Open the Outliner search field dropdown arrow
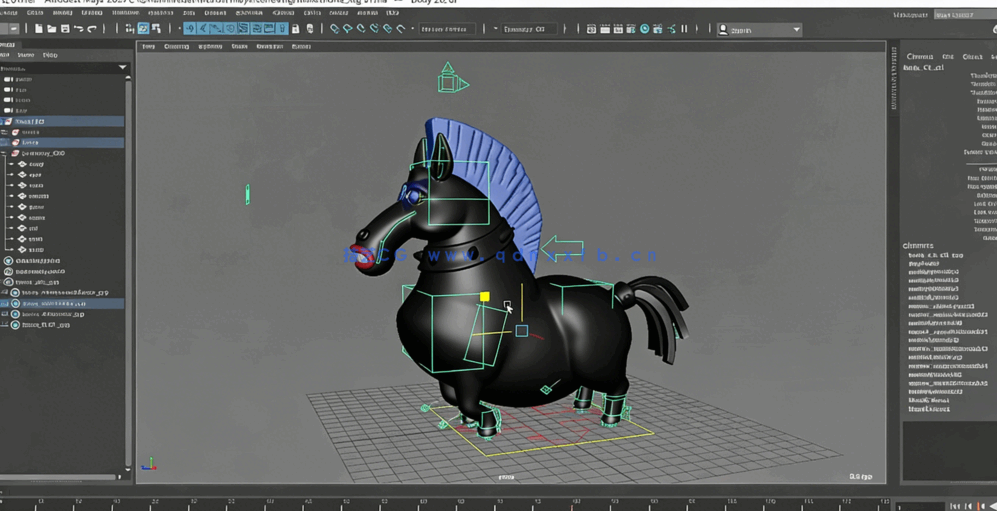The image size is (997, 511). point(122,68)
